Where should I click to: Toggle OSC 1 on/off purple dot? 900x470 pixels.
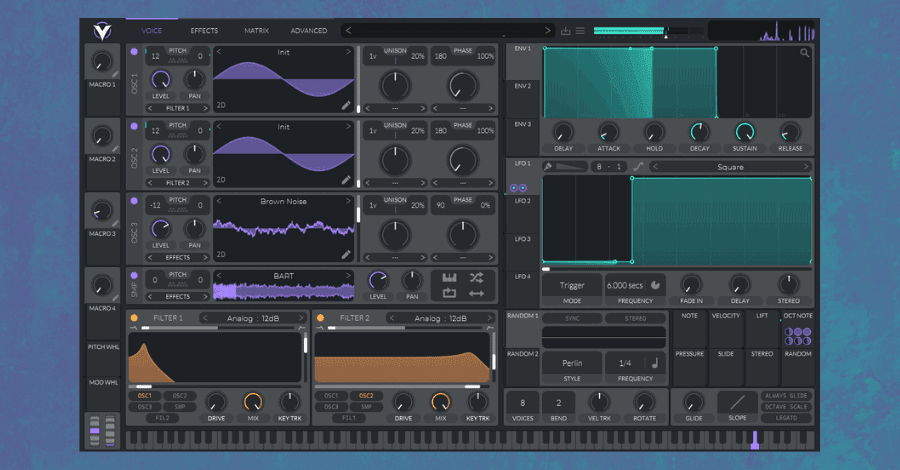[134, 52]
